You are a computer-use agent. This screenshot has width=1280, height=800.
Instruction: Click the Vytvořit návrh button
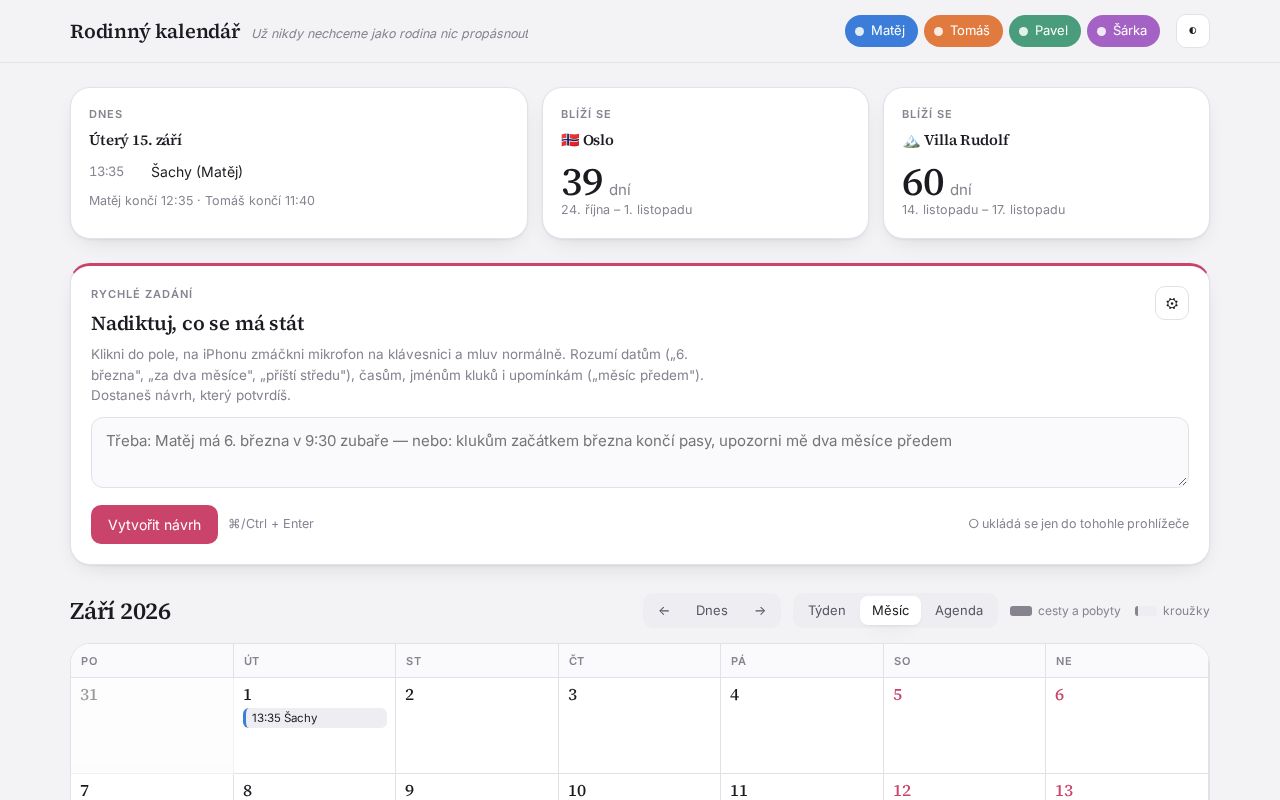[154, 525]
